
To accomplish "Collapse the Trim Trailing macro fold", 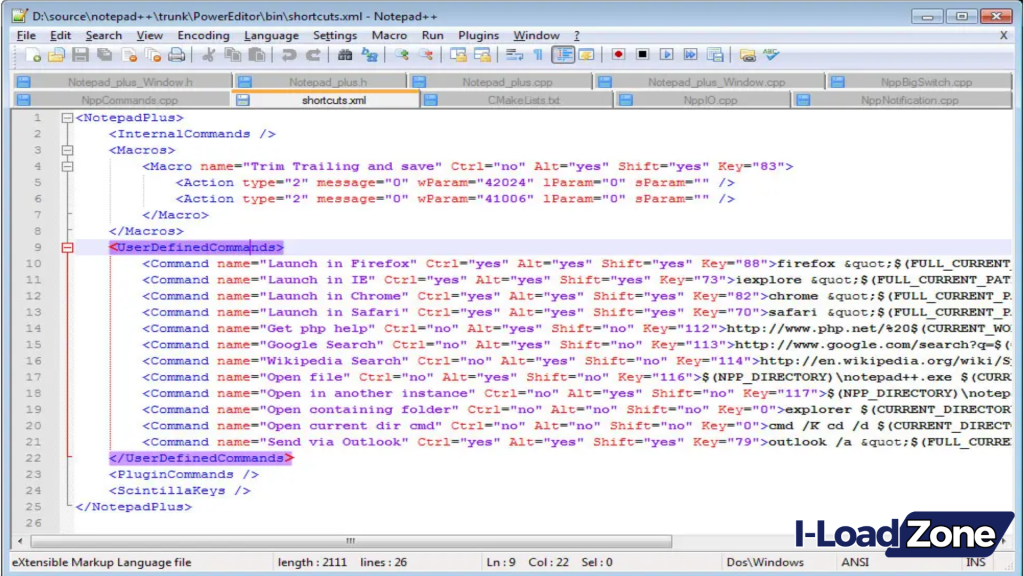I will click(66, 165).
